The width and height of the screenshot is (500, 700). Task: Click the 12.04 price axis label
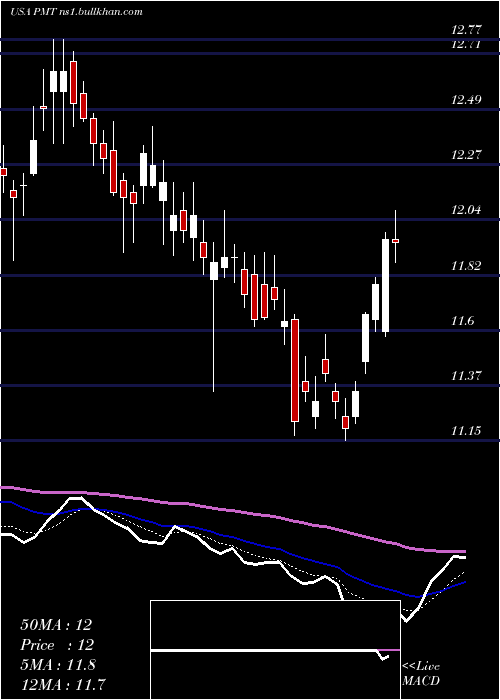point(466,210)
